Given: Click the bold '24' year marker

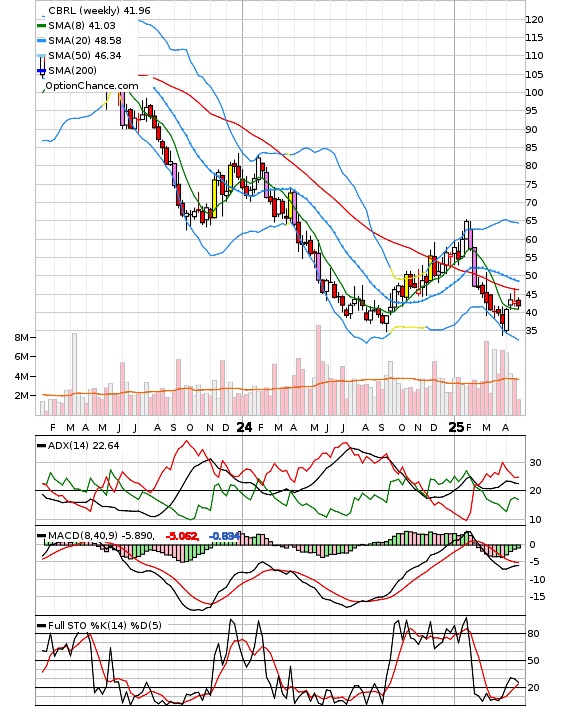Looking at the screenshot, I should pyautogui.click(x=244, y=427).
